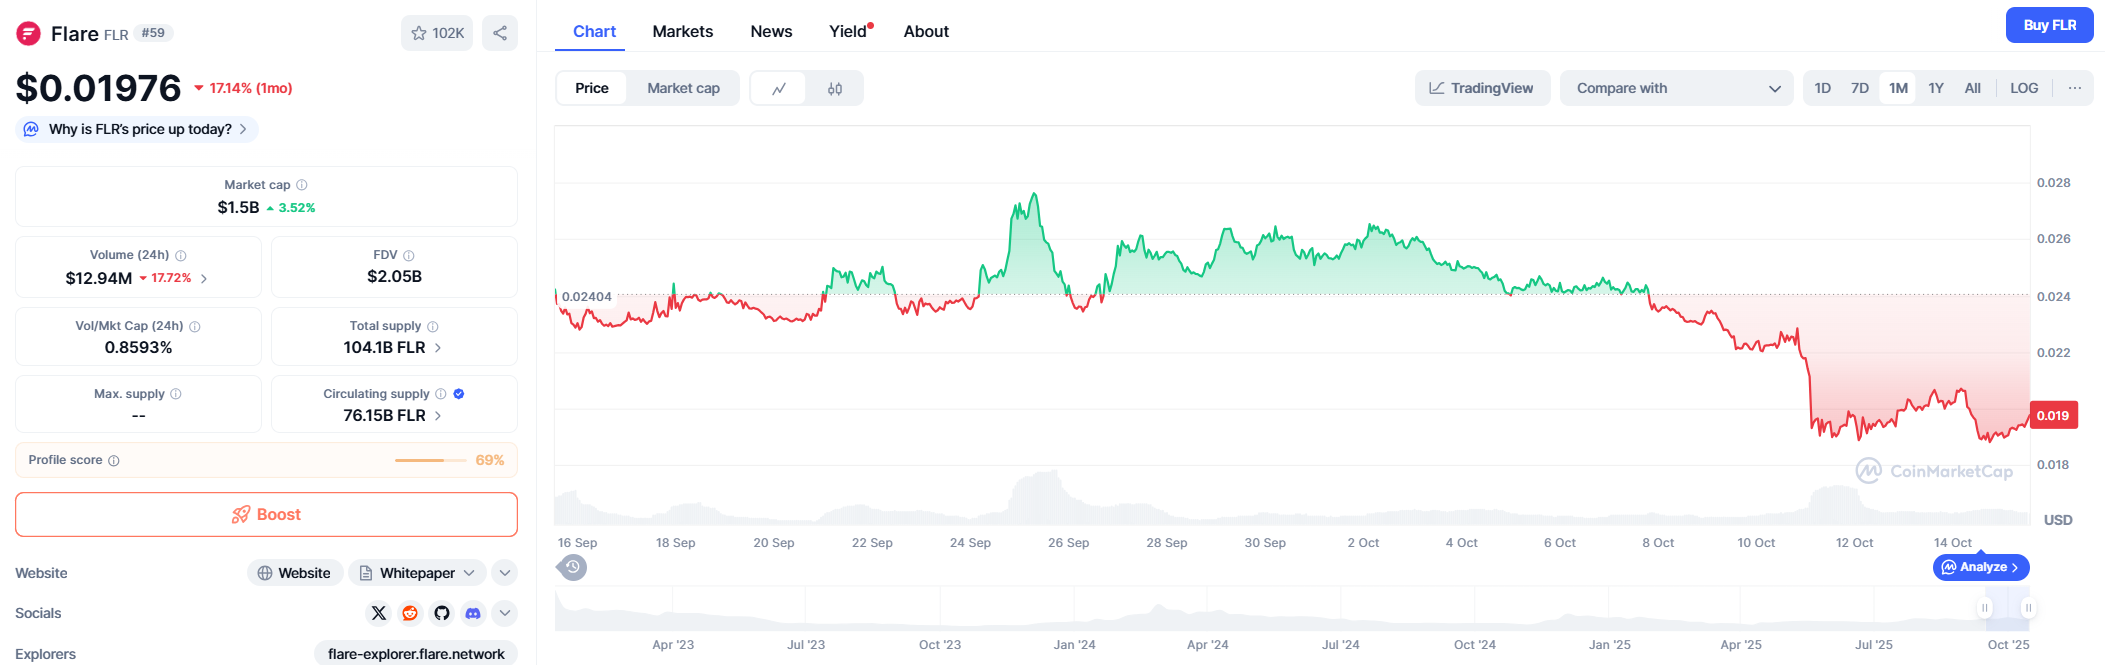The width and height of the screenshot is (2105, 665).
Task: Click Circulating supply info icon
Action: coord(441,394)
